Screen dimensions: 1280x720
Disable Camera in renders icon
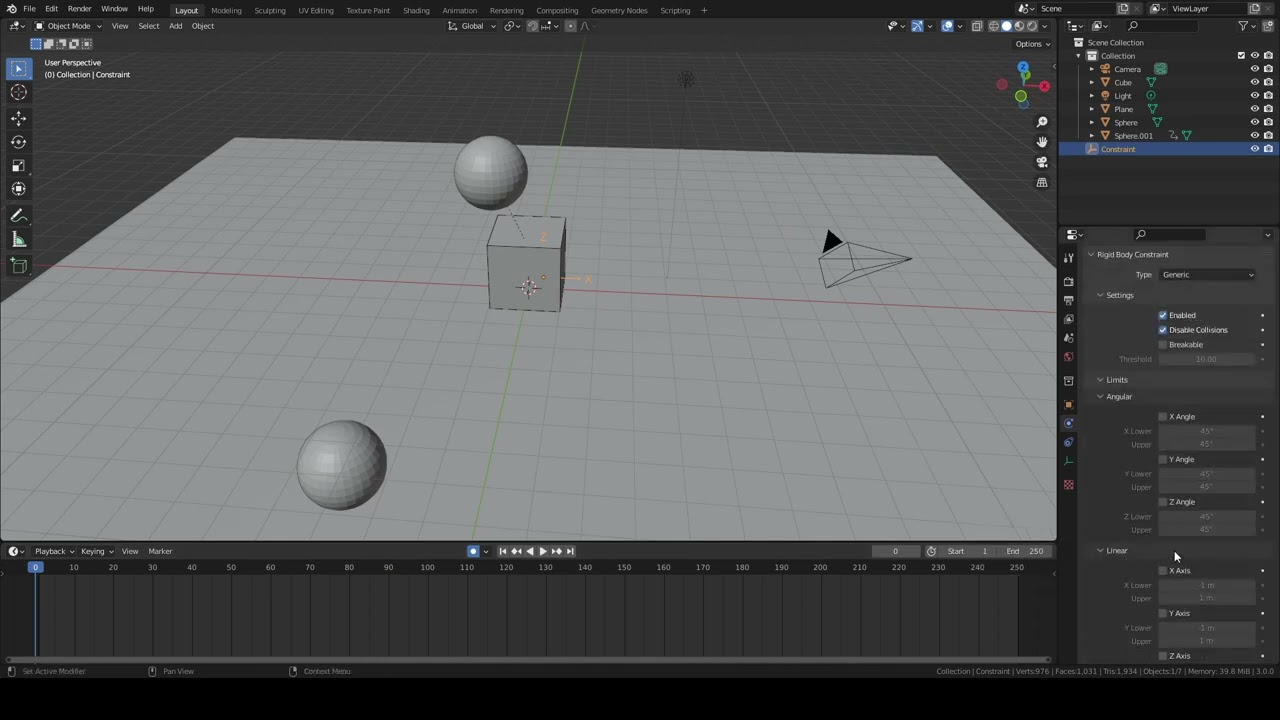point(1268,69)
